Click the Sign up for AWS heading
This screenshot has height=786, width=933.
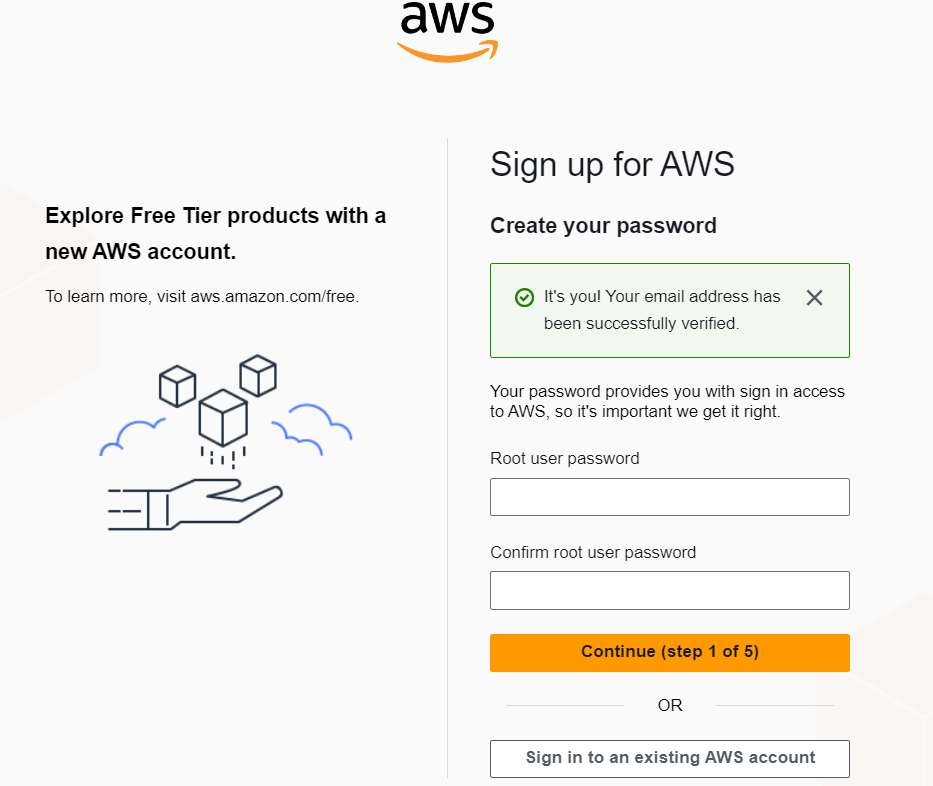611,164
